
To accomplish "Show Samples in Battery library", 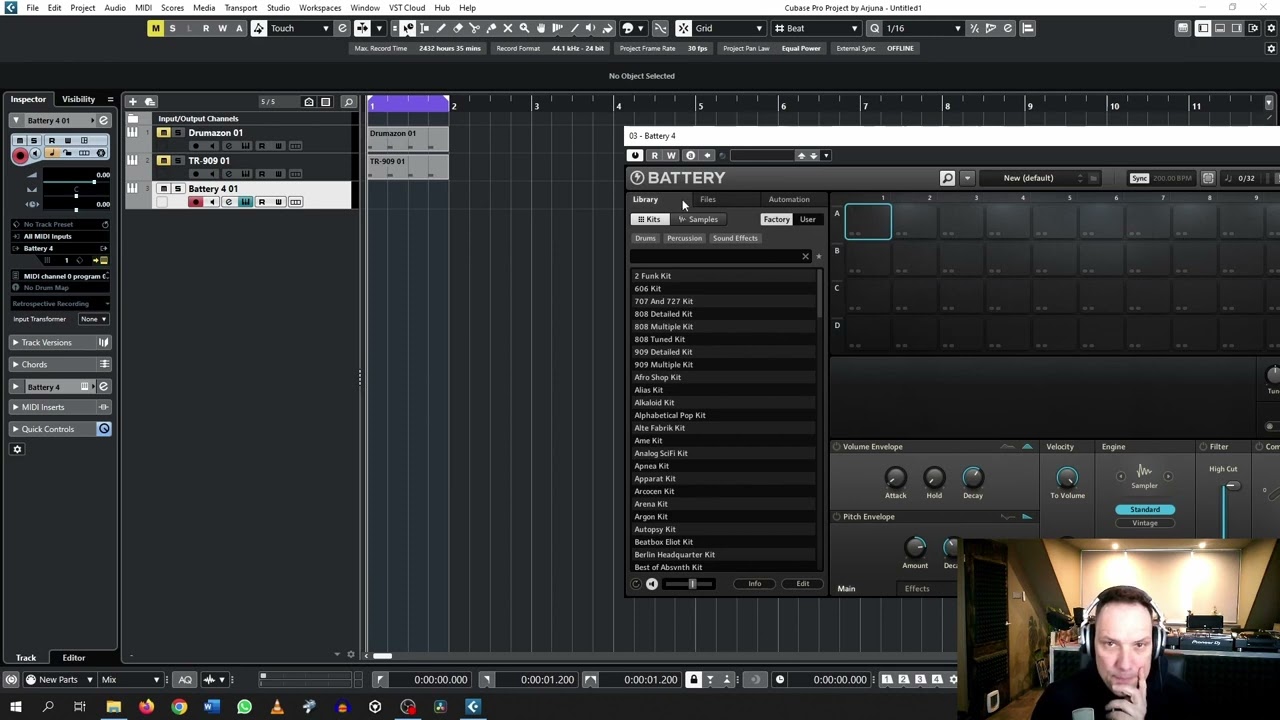I will coord(698,220).
